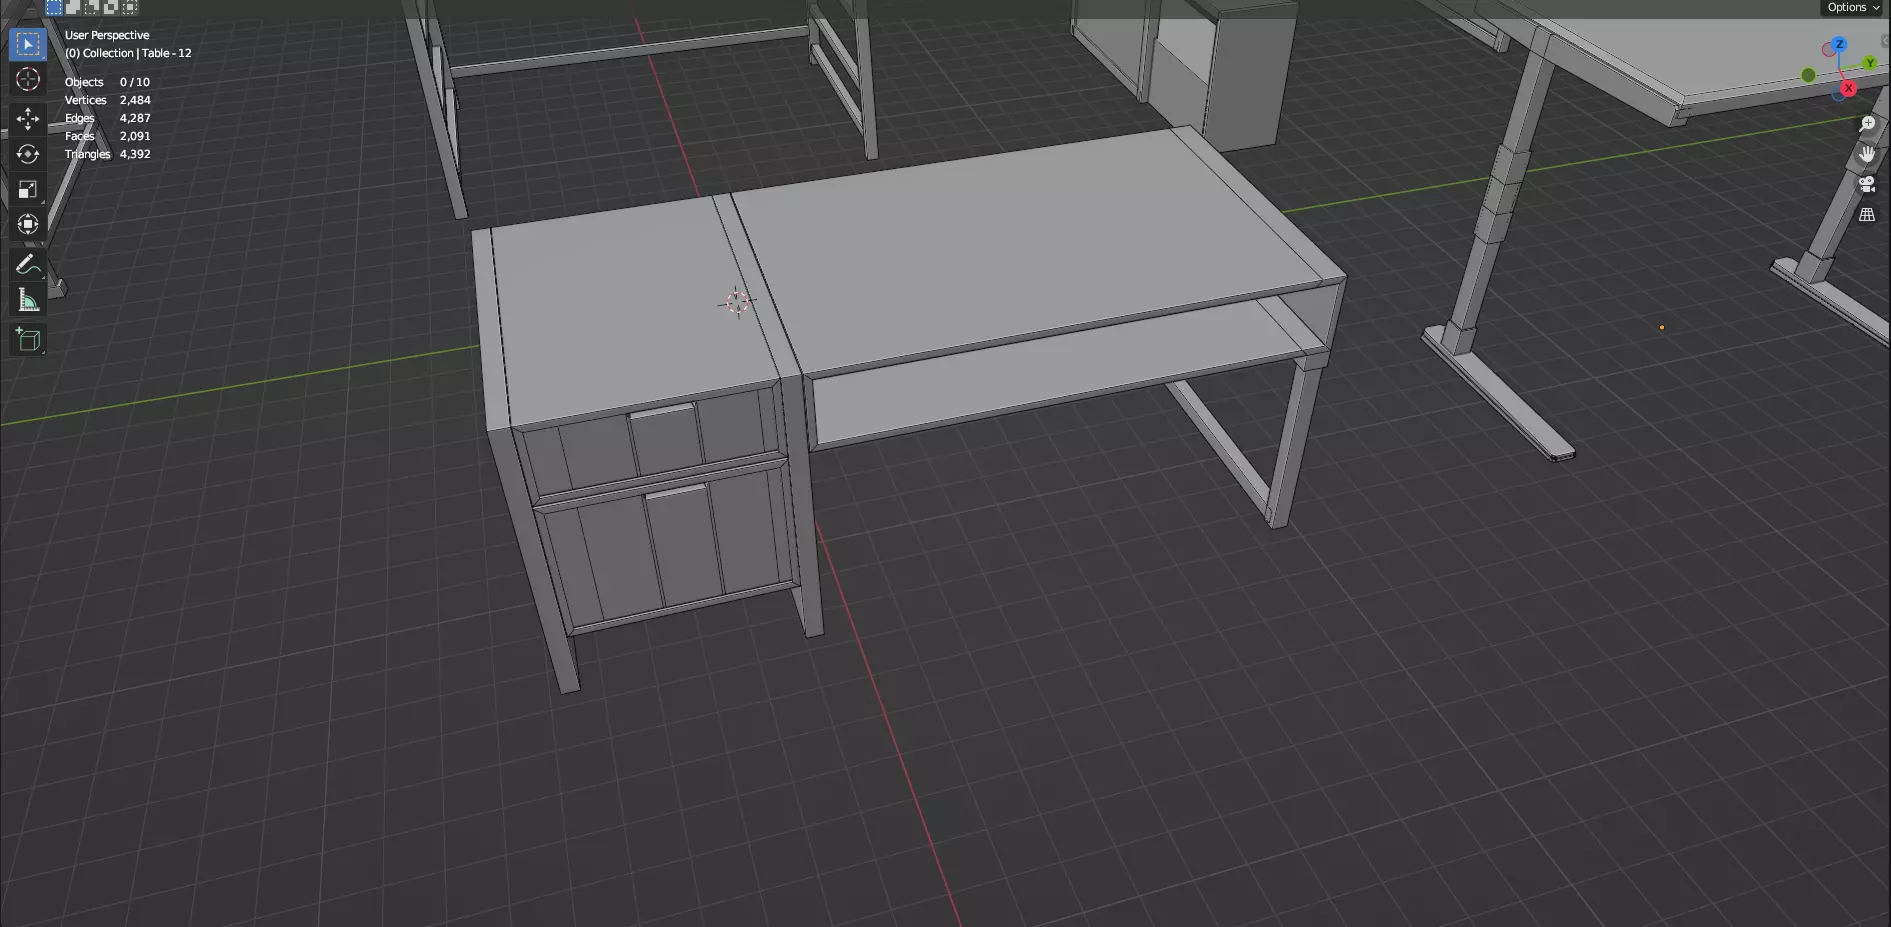Image resolution: width=1891 pixels, height=927 pixels.
Task: Open the Options dropdown
Action: tap(1853, 7)
